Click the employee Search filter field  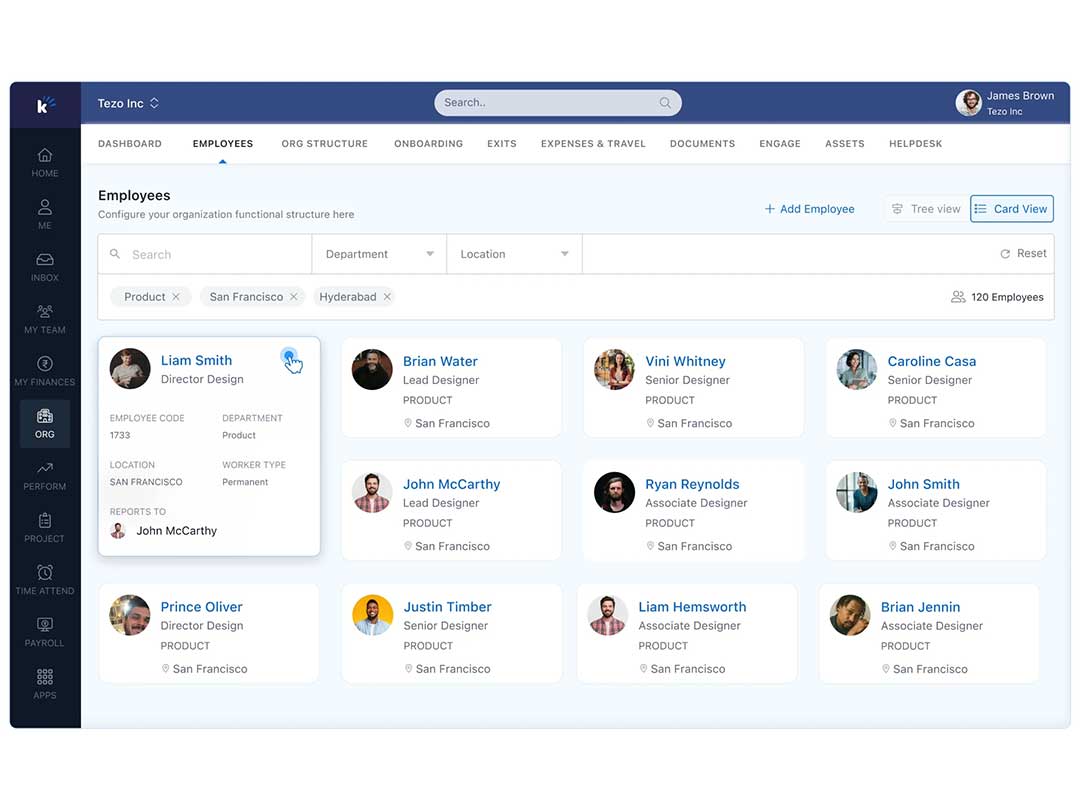pyautogui.click(x=205, y=254)
